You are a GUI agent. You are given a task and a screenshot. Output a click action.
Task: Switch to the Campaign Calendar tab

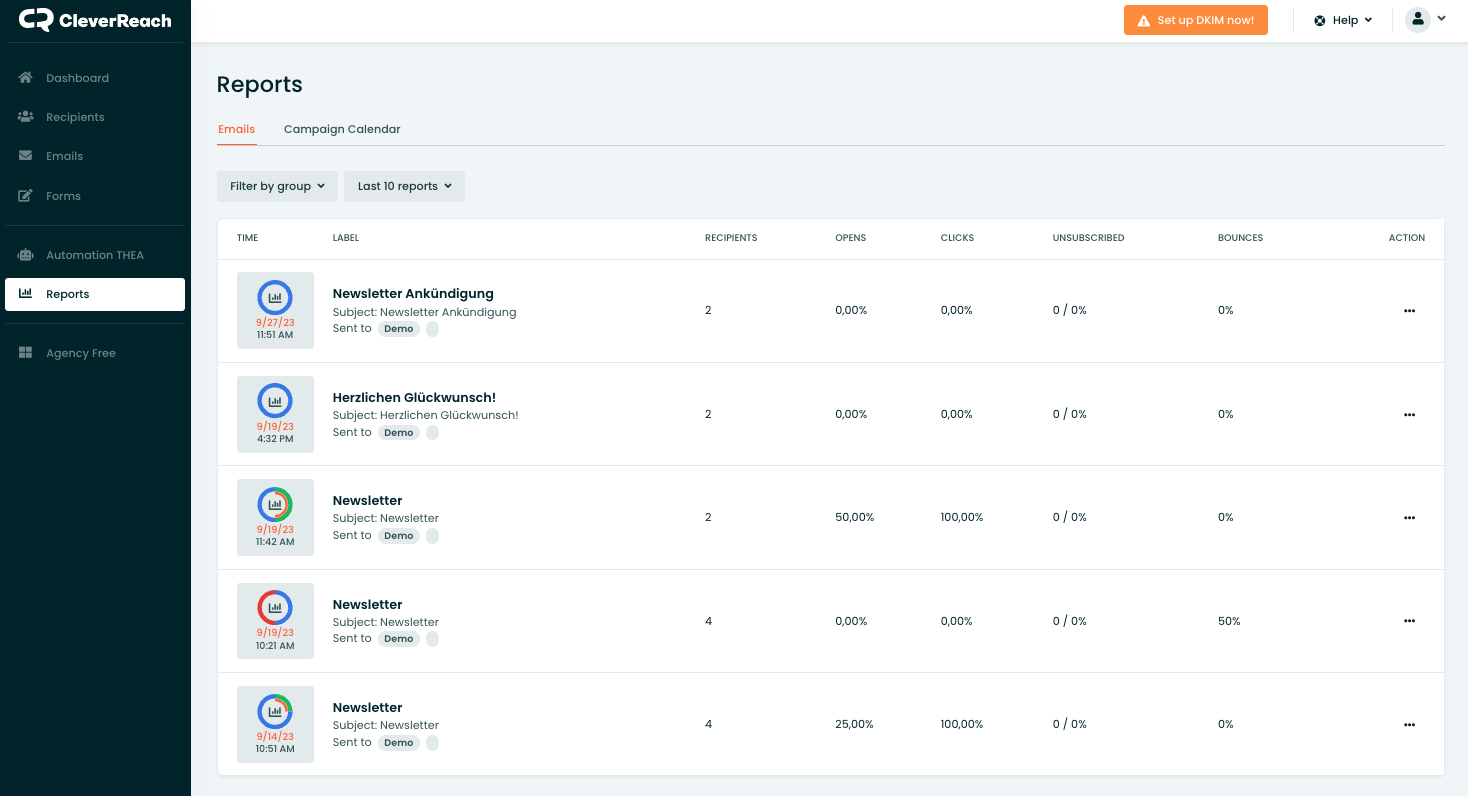click(x=342, y=129)
